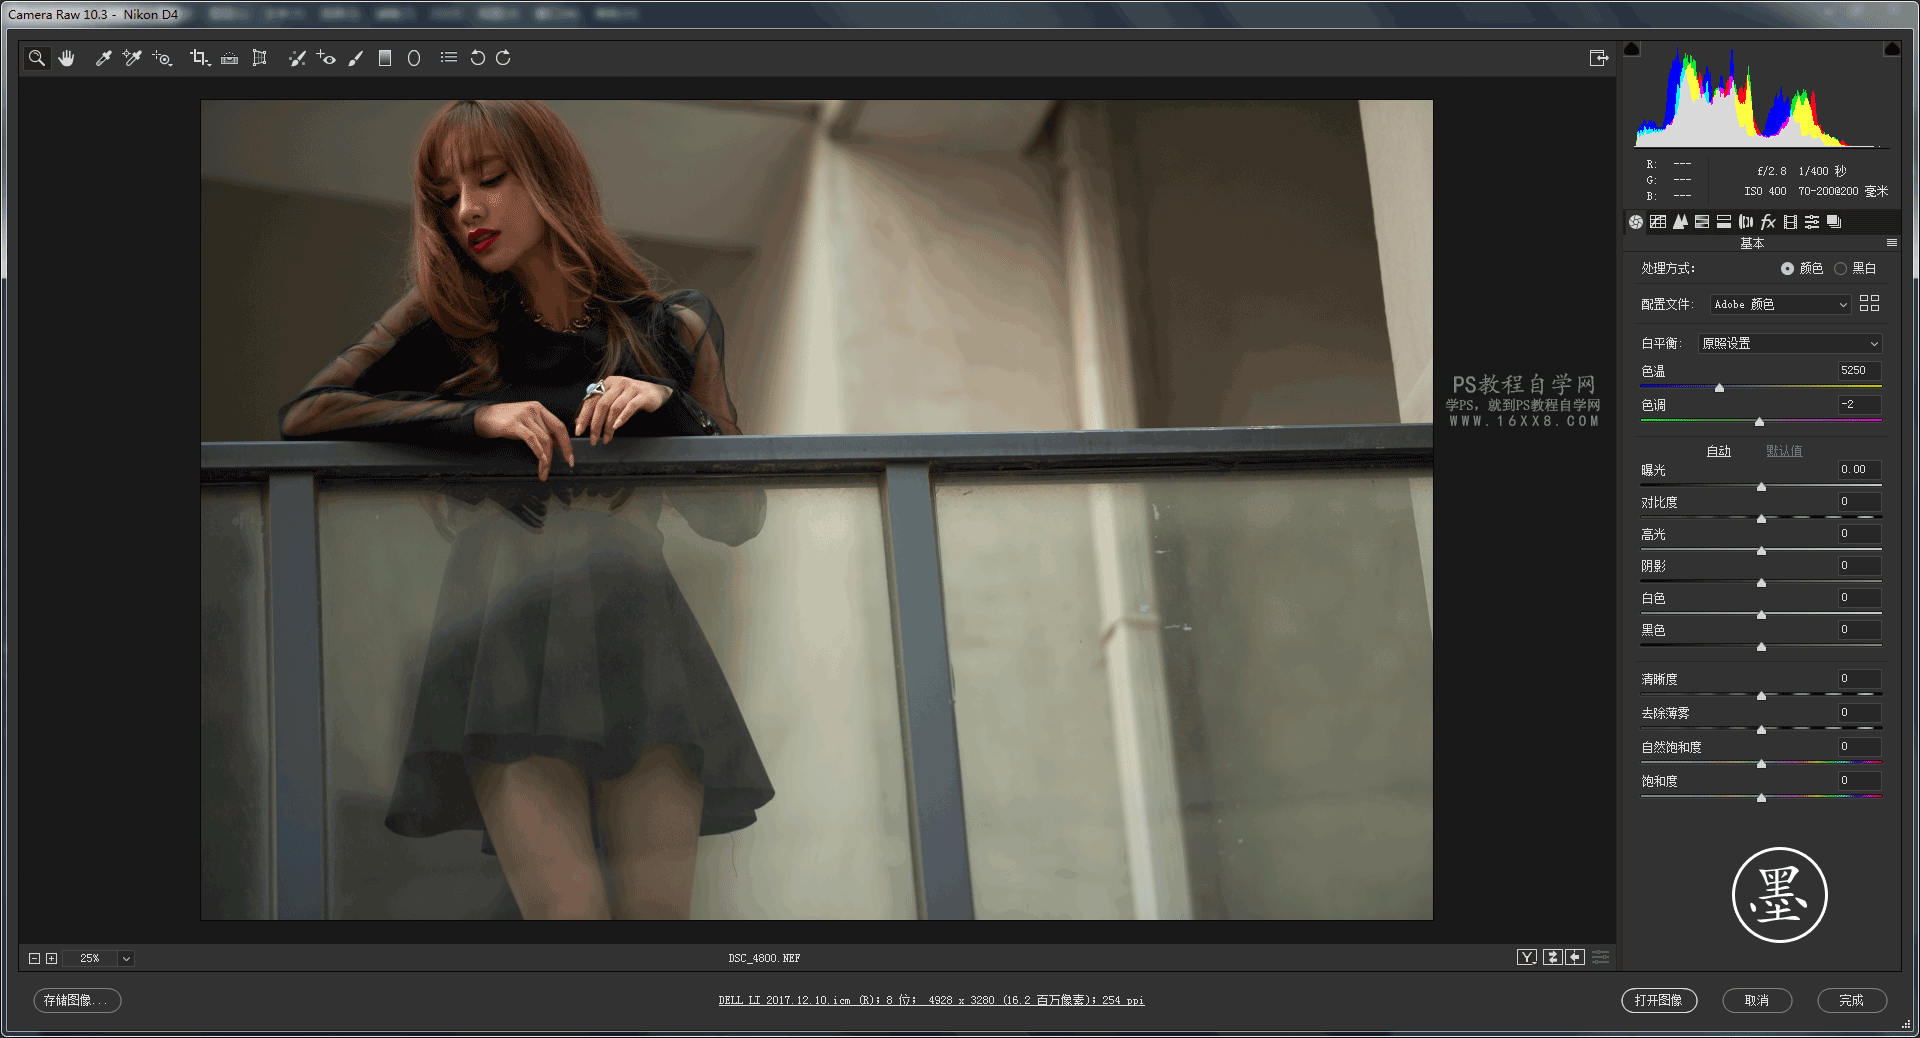This screenshot has height=1038, width=1920.
Task: Click the 色温 temperature value field
Action: click(x=1858, y=370)
